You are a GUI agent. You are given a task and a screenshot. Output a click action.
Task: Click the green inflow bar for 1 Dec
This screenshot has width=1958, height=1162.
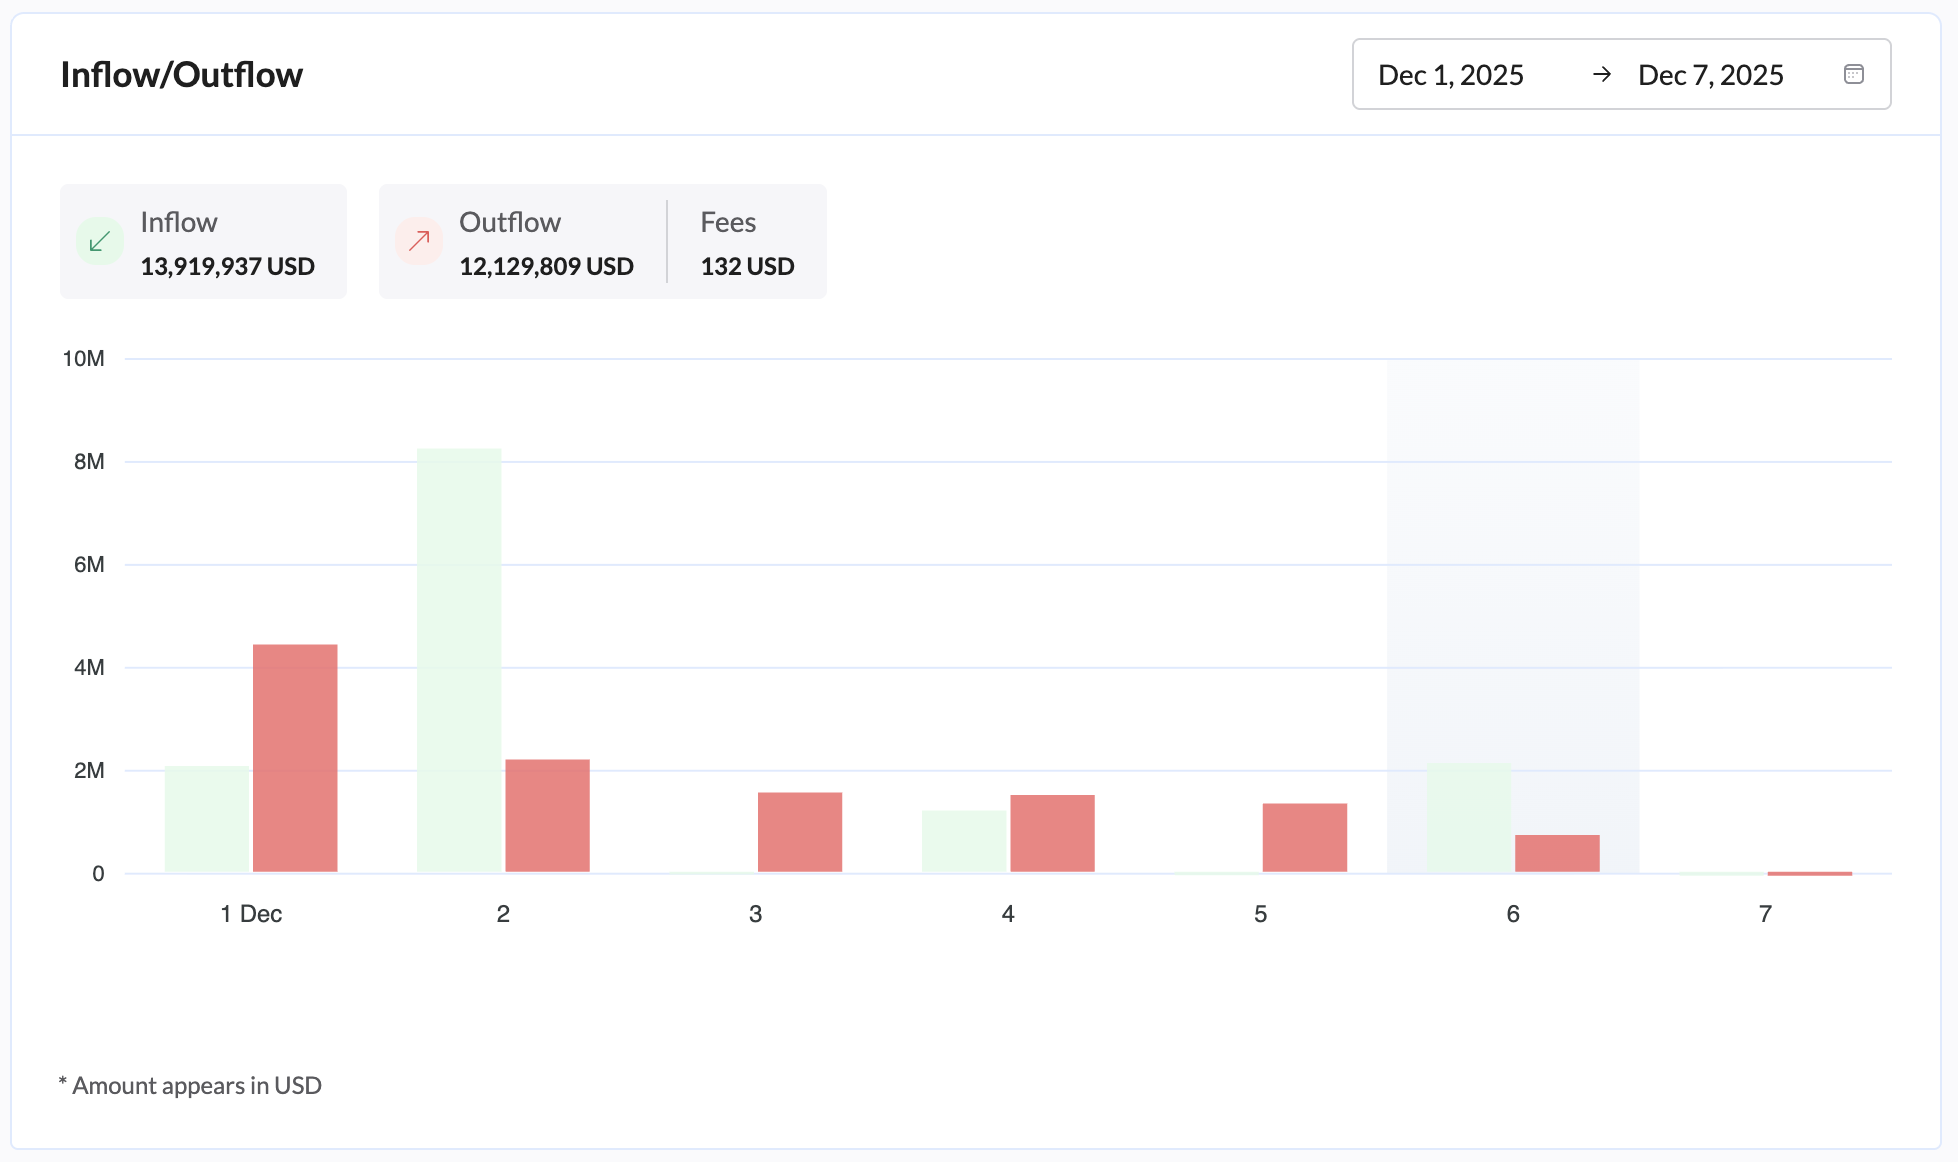206,819
